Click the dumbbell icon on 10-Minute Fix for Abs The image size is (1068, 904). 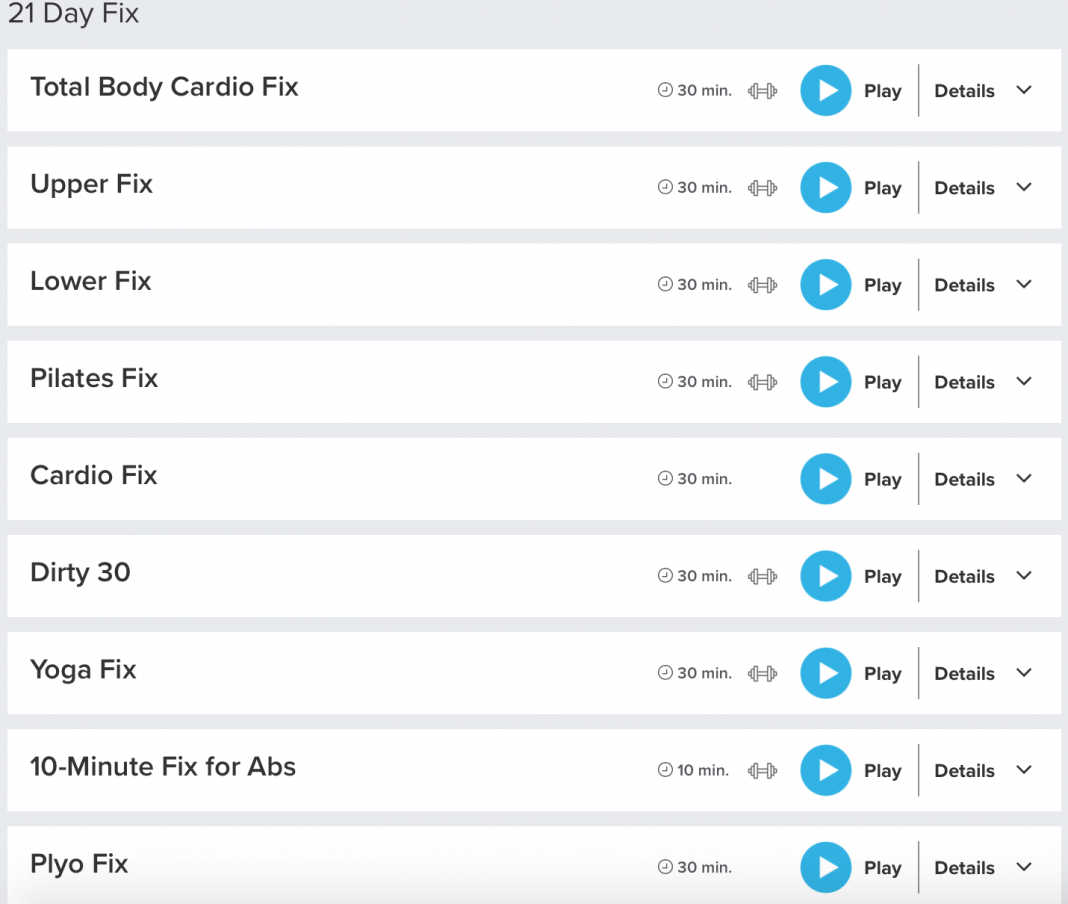point(762,770)
